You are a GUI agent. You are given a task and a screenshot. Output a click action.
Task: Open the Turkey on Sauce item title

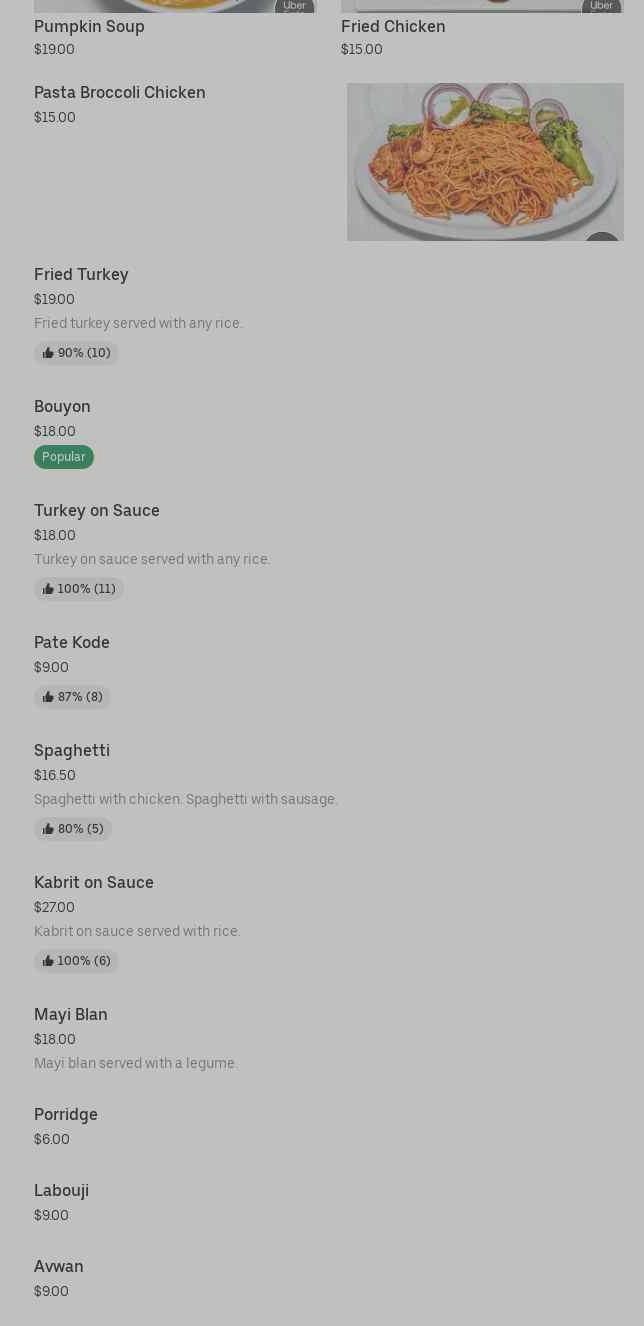(x=97, y=511)
